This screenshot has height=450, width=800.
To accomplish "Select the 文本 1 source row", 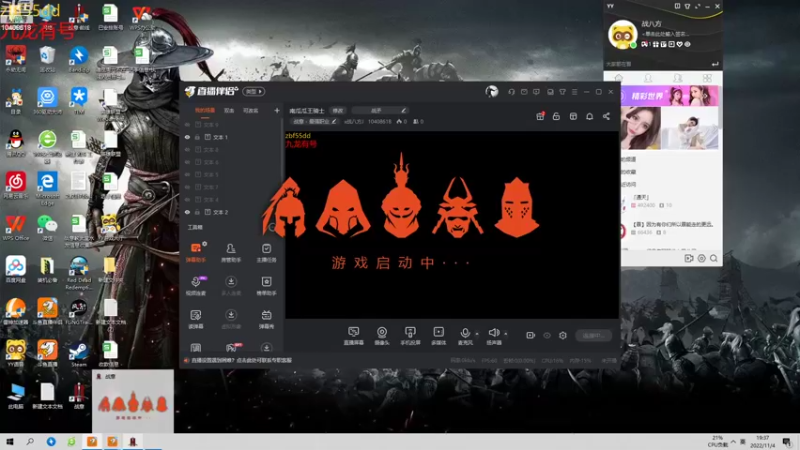I will 232,137.
